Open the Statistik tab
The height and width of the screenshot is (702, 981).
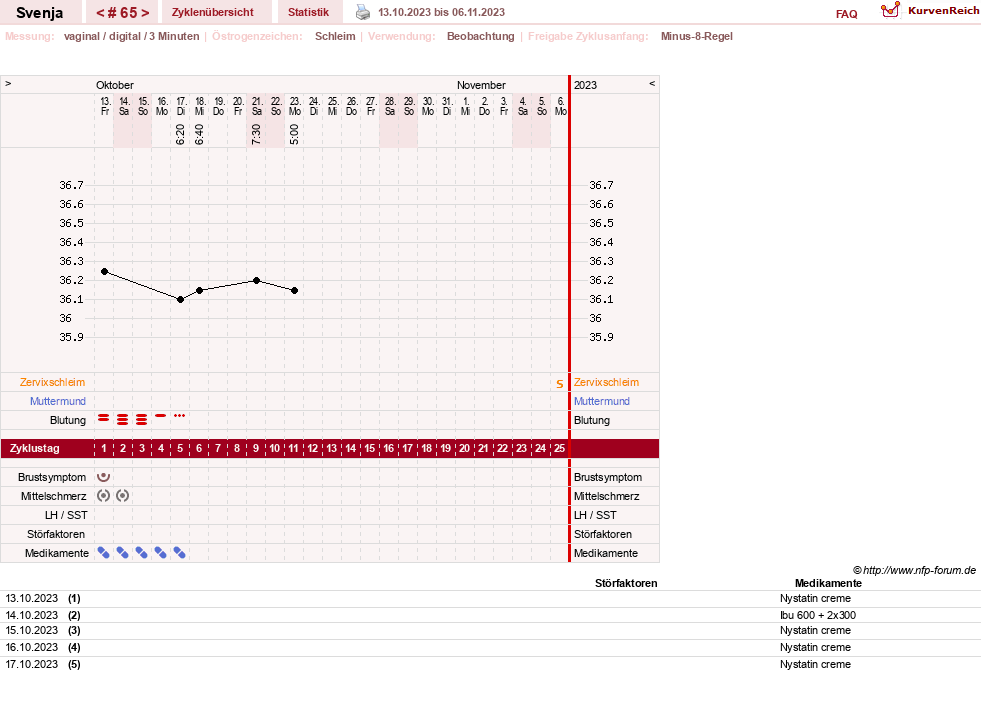point(308,12)
